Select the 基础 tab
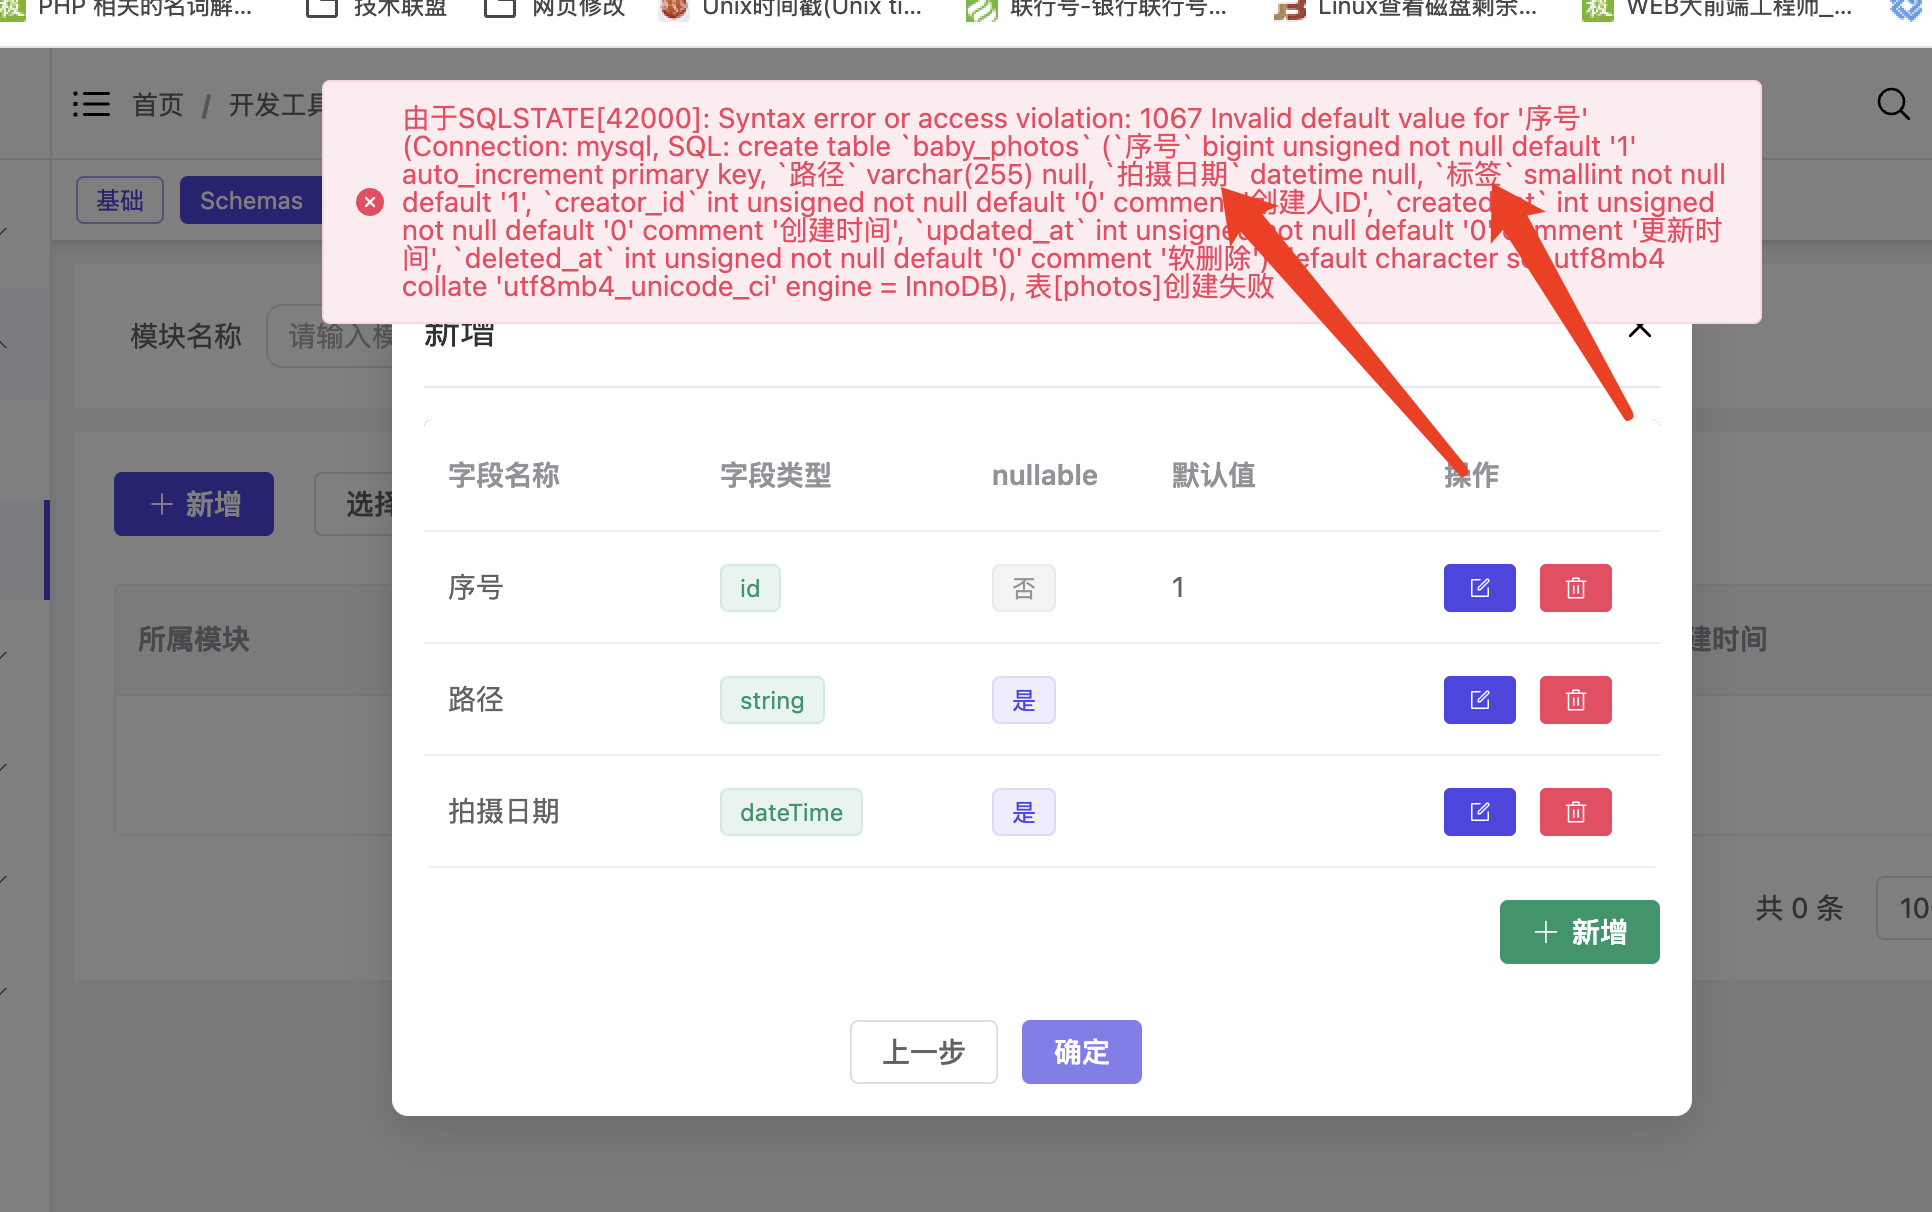 click(119, 200)
